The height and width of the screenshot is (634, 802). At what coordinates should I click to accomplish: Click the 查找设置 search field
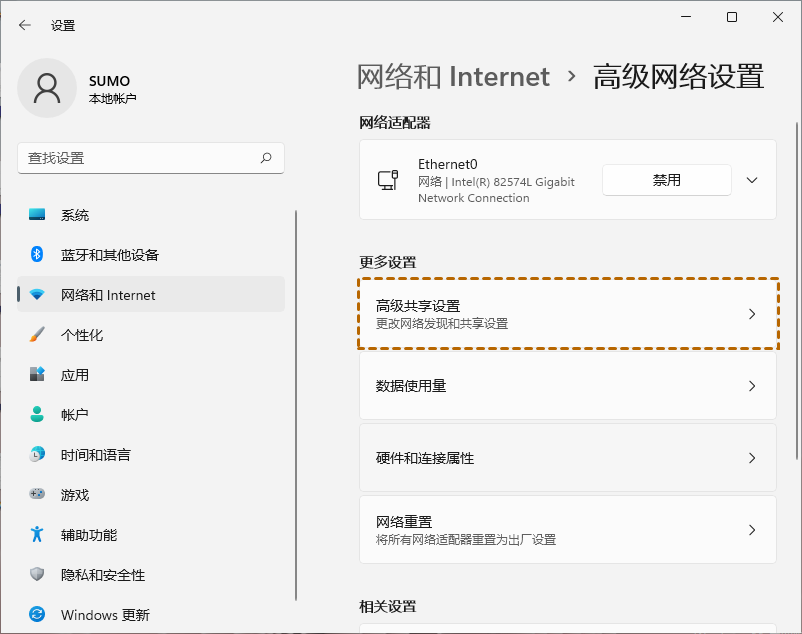[151, 158]
